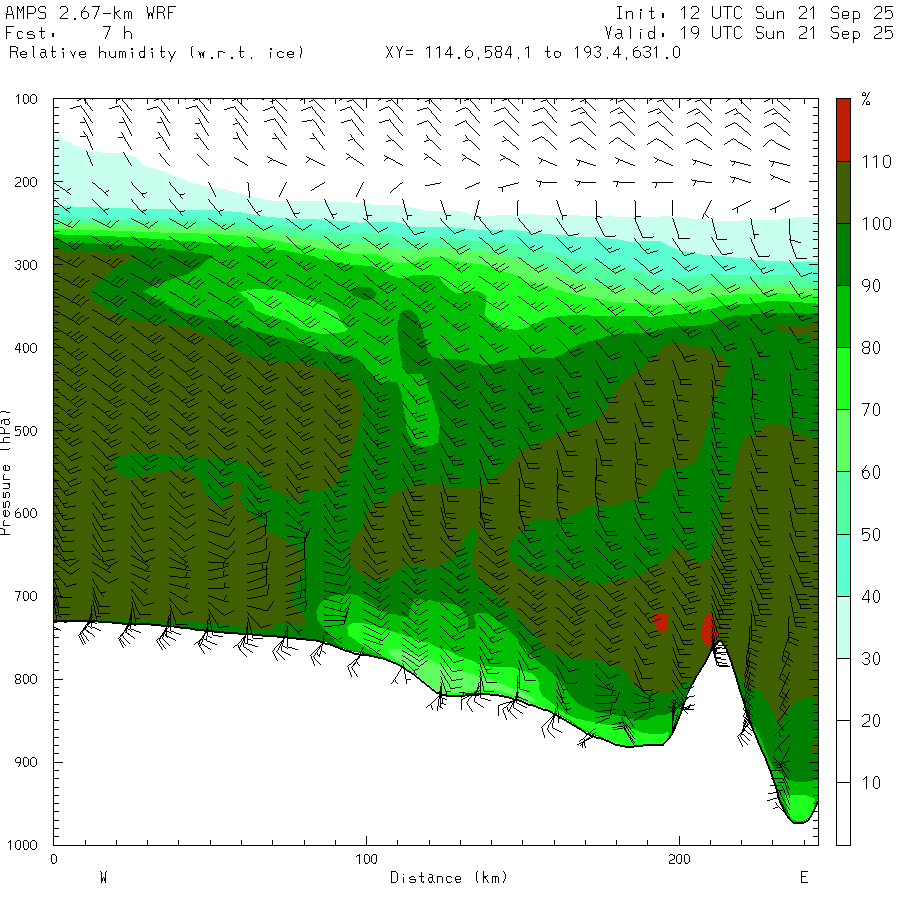The image size is (900, 900).
Task: Click the 100 hPa pressure tick label
Action: (26, 99)
